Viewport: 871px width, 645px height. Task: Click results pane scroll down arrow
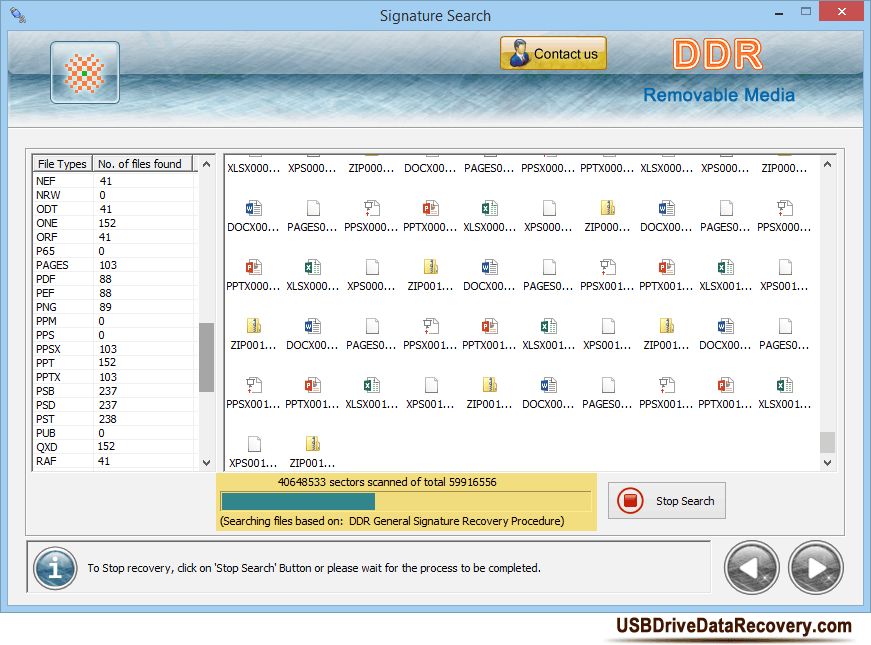827,462
